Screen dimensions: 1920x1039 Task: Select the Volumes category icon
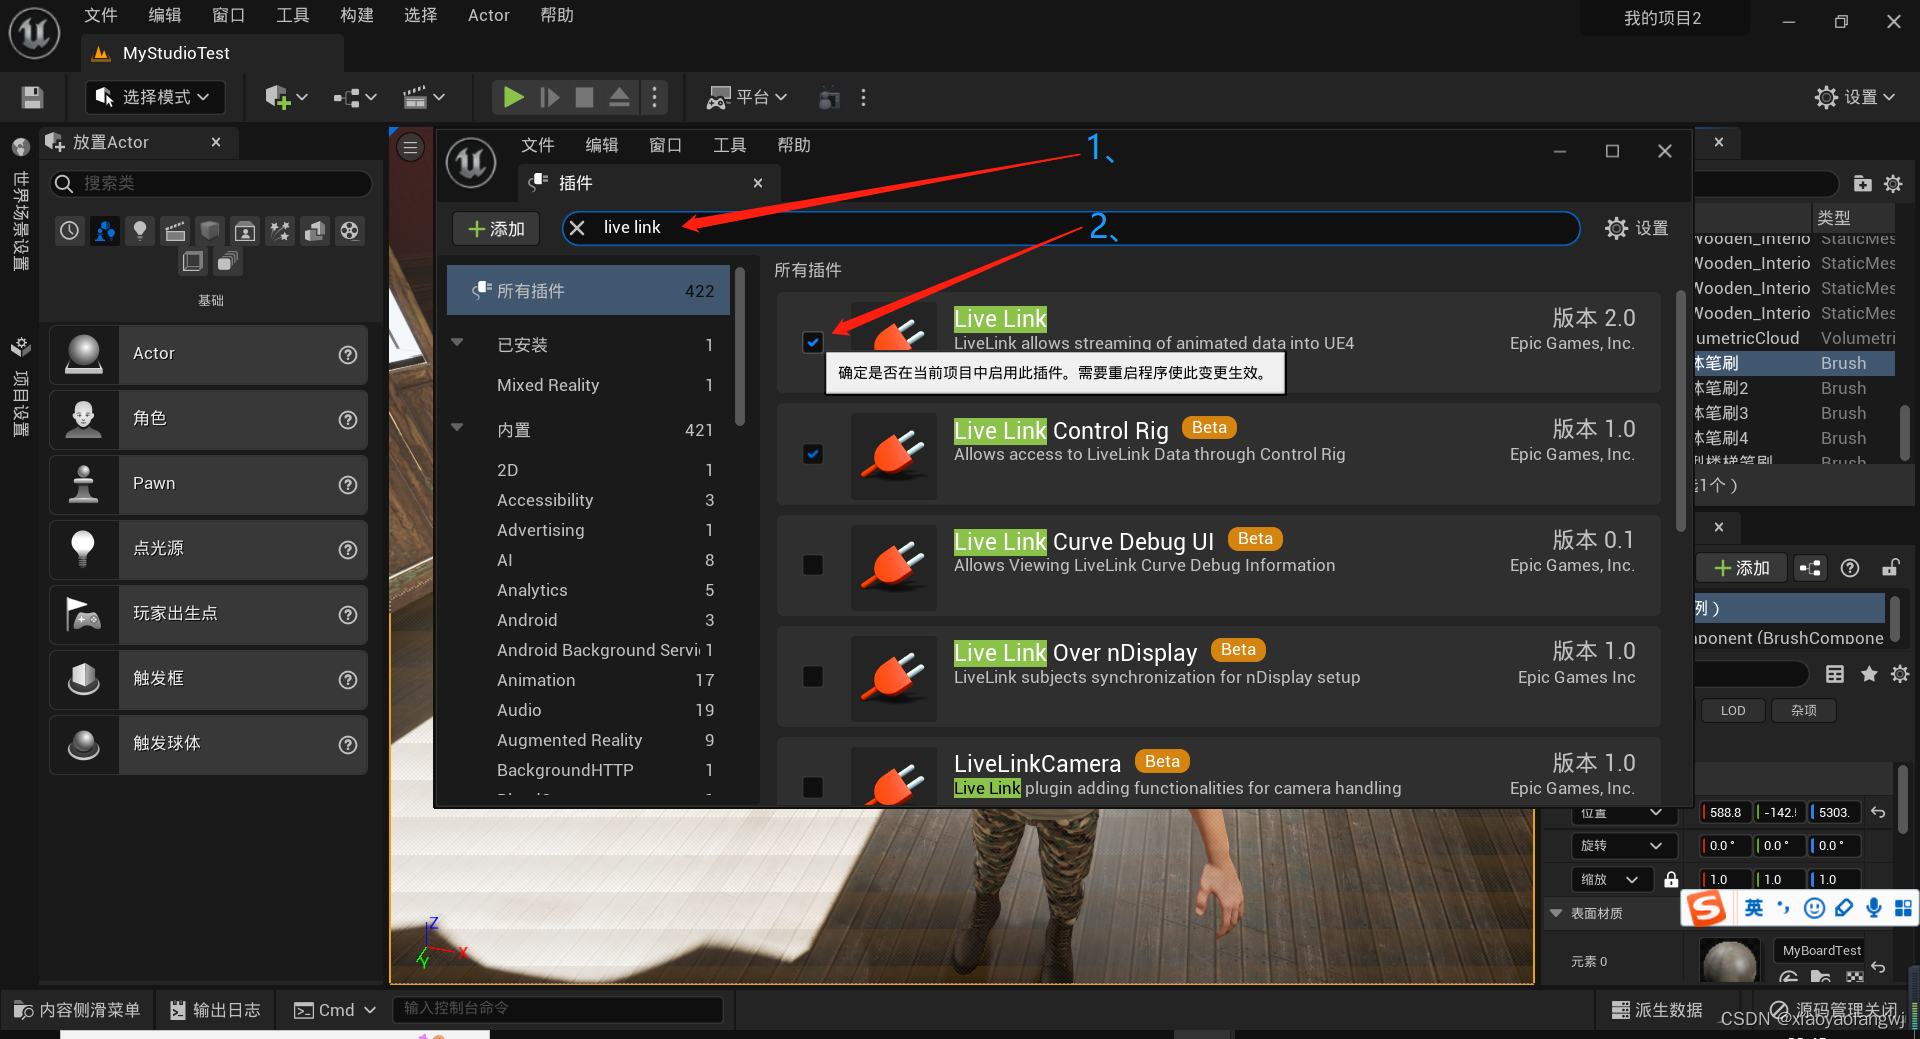(193, 262)
